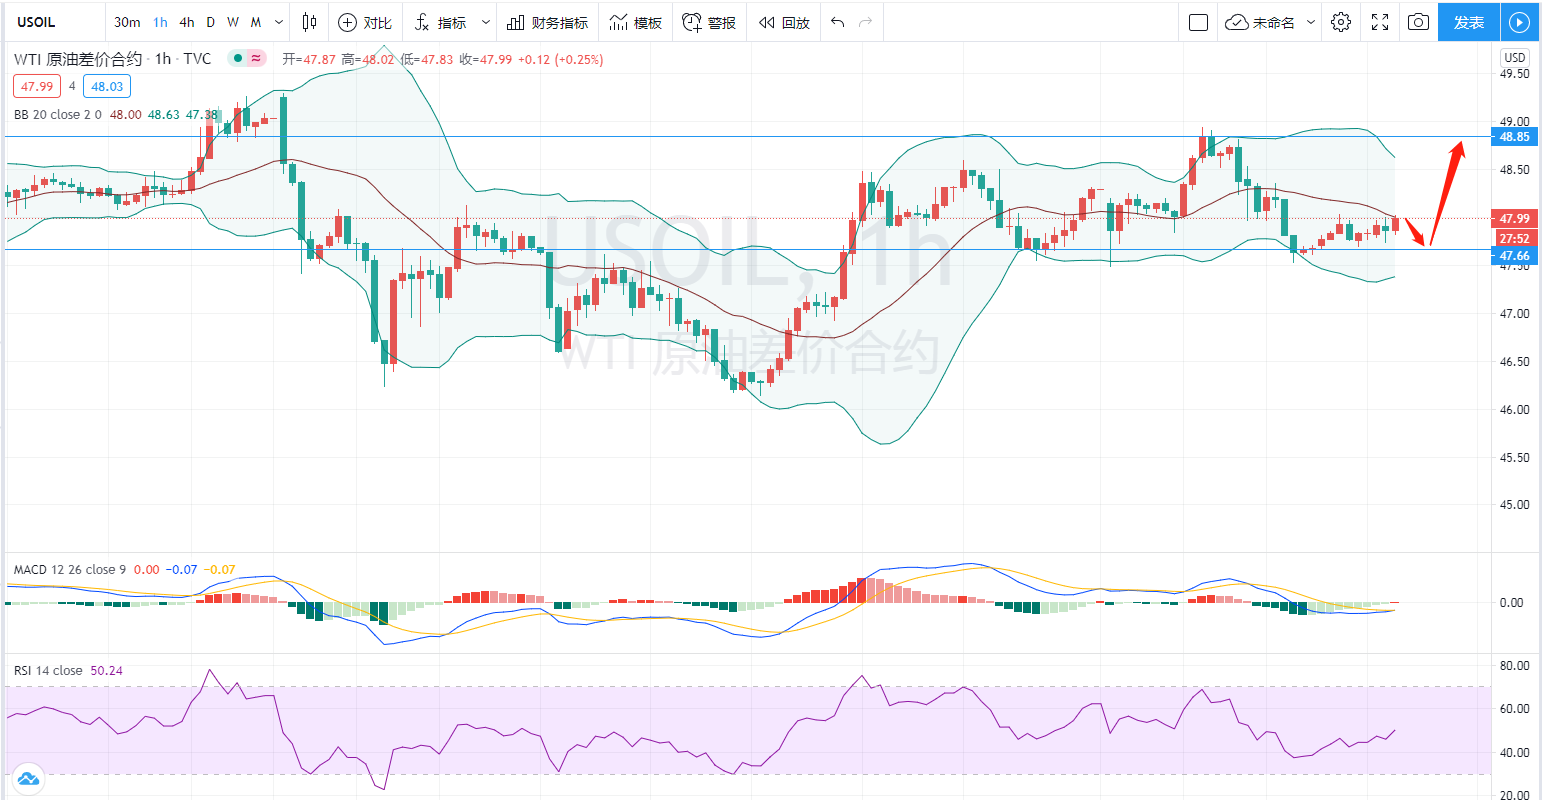Click the 49.50 price axis label
The width and height of the screenshot is (1542, 800).
click(x=1515, y=74)
